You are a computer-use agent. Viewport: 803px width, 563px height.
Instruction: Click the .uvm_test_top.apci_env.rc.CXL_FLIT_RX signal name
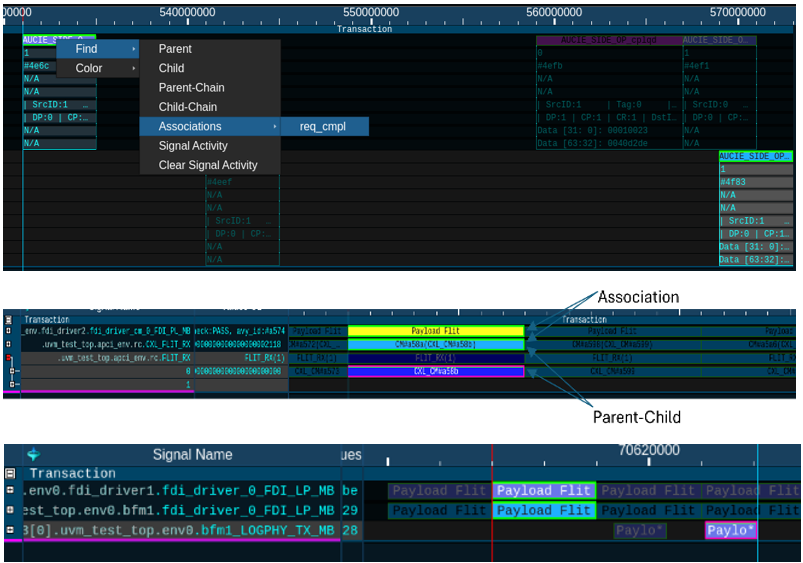point(116,344)
